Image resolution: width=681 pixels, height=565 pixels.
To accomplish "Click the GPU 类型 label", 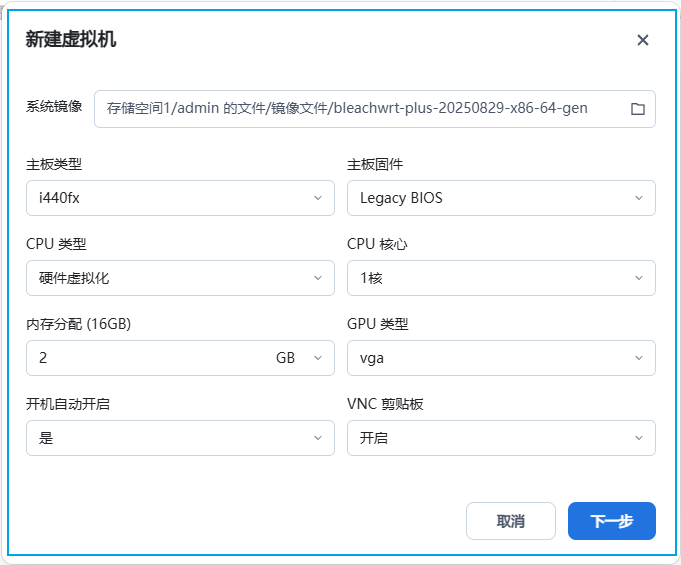I will point(377,324).
